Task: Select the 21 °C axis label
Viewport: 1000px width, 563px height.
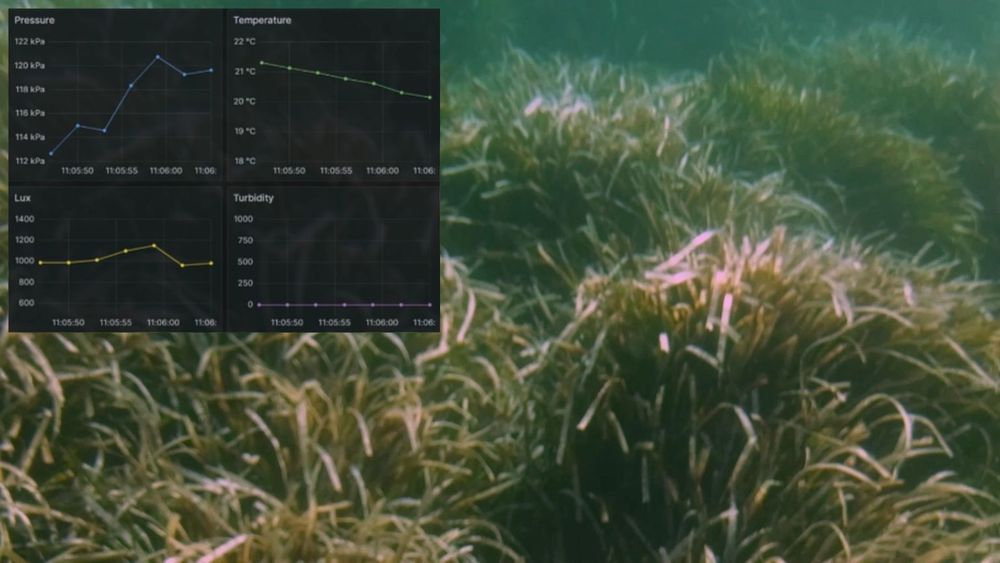Action: 244,71
